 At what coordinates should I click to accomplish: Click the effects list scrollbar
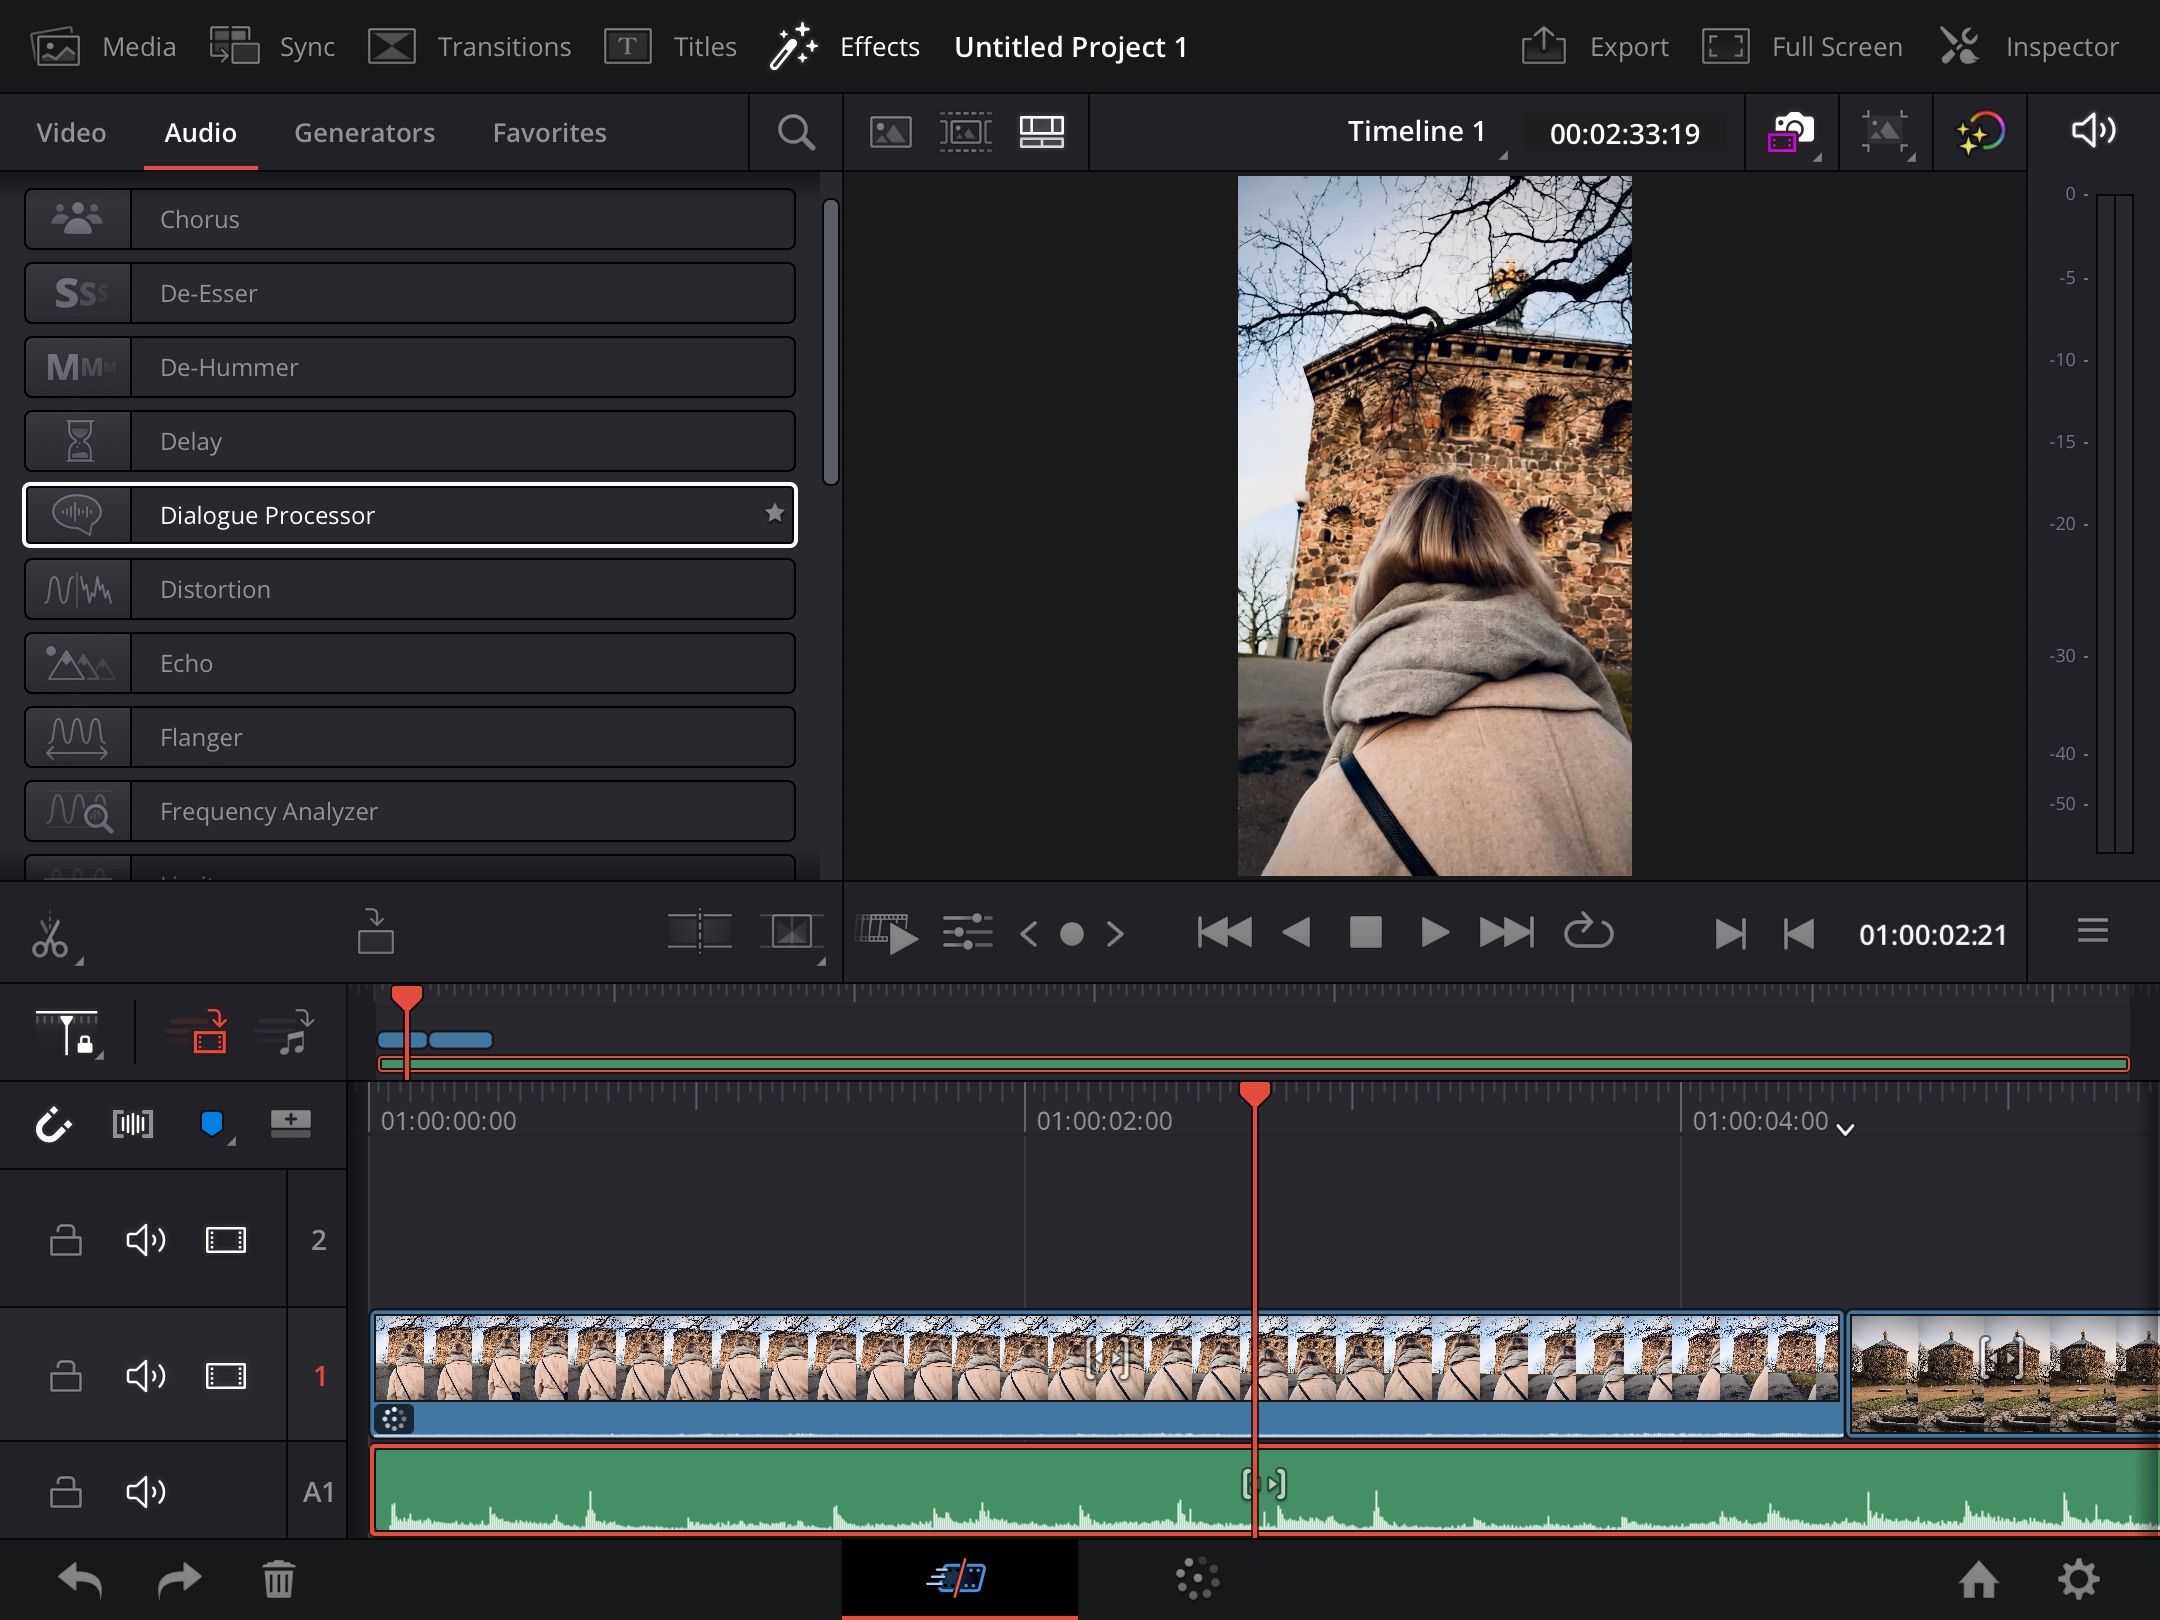tap(830, 342)
